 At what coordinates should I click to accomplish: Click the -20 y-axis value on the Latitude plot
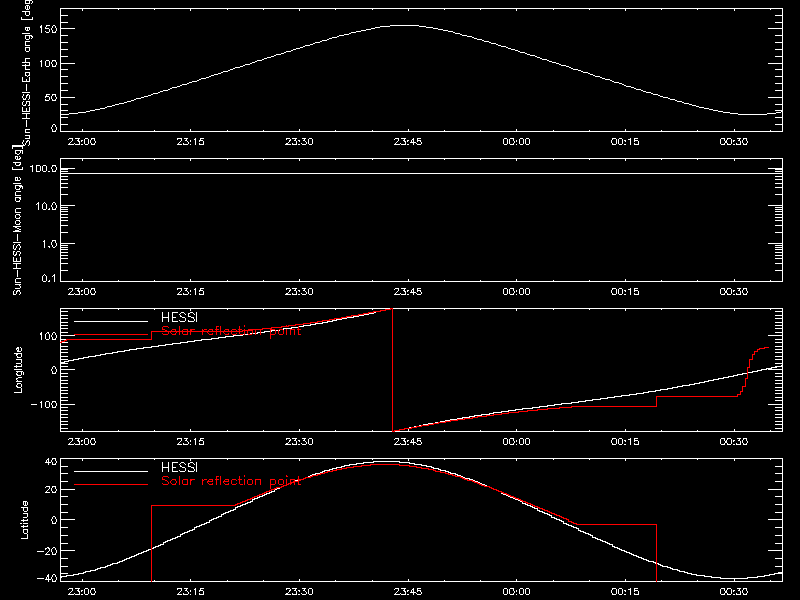coord(47,551)
